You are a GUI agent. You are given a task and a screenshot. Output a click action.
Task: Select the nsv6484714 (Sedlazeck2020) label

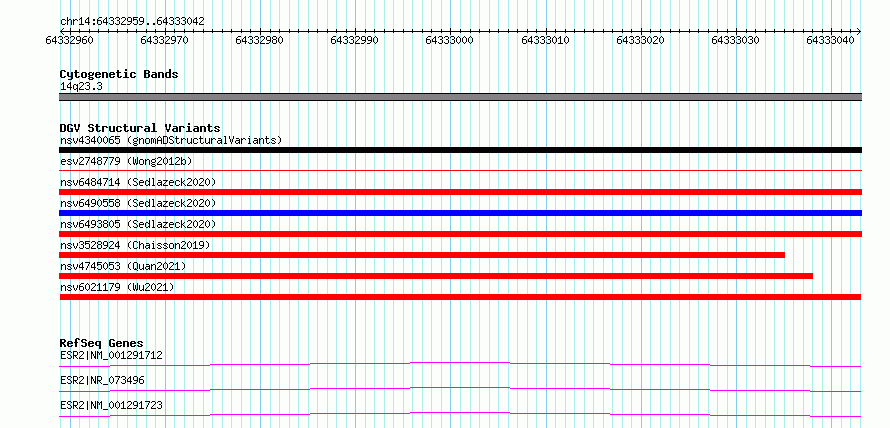[138, 182]
